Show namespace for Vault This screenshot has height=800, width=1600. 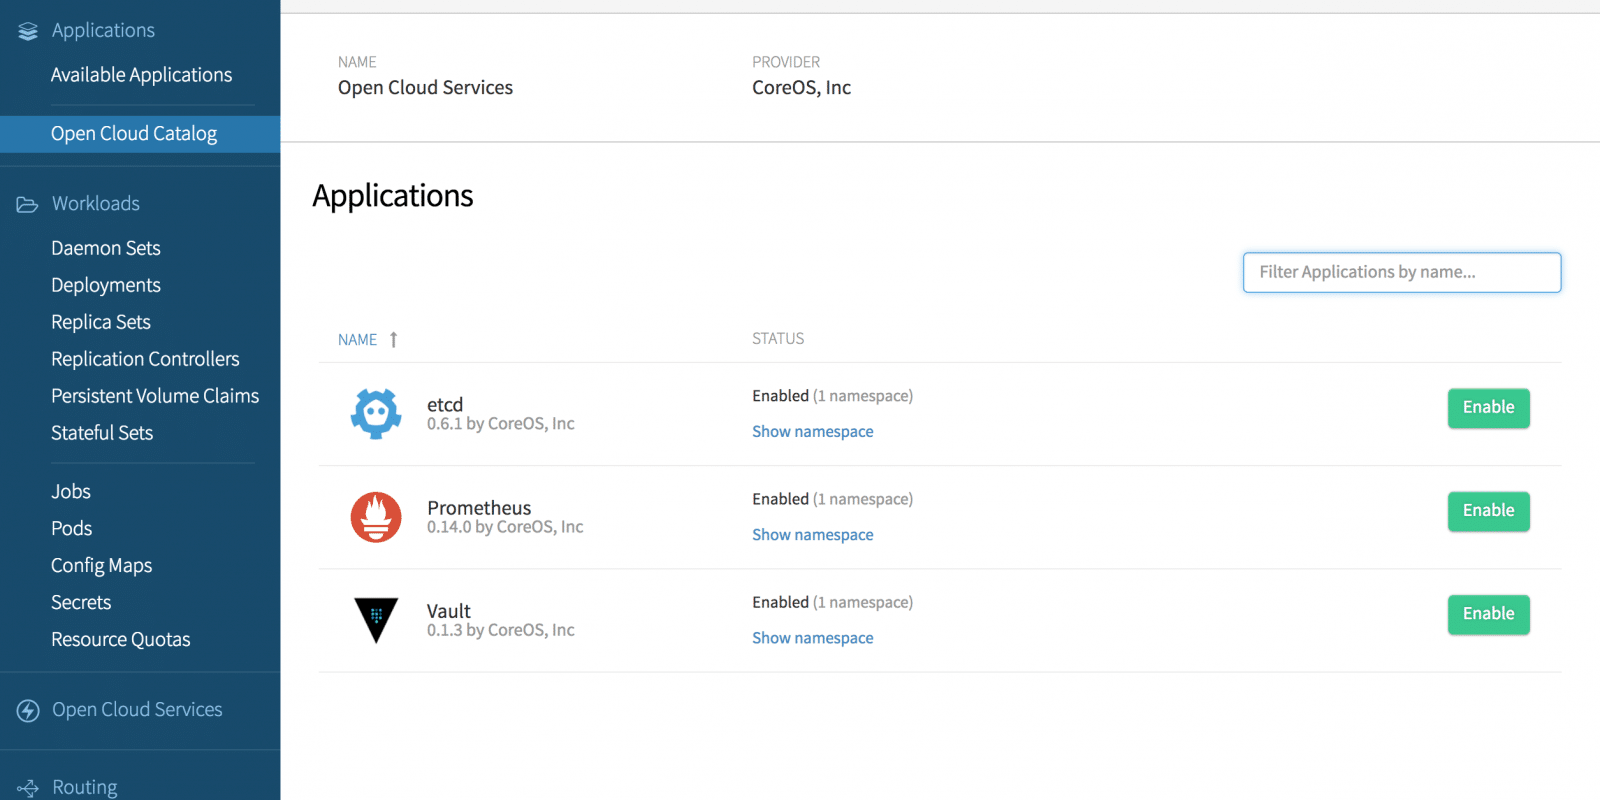pyautogui.click(x=812, y=638)
